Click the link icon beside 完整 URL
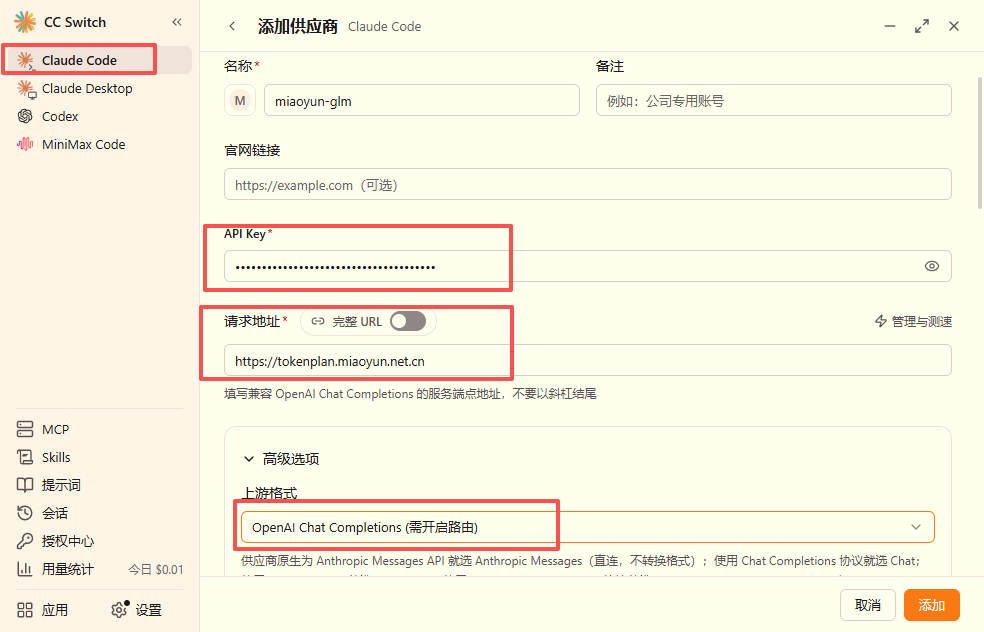984x632 pixels. coord(318,321)
